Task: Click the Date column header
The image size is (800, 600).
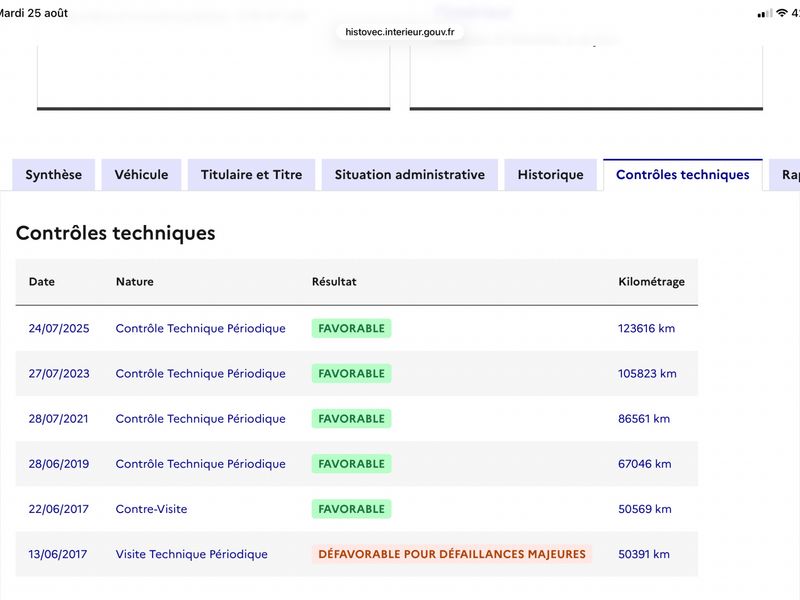Action: (42, 282)
